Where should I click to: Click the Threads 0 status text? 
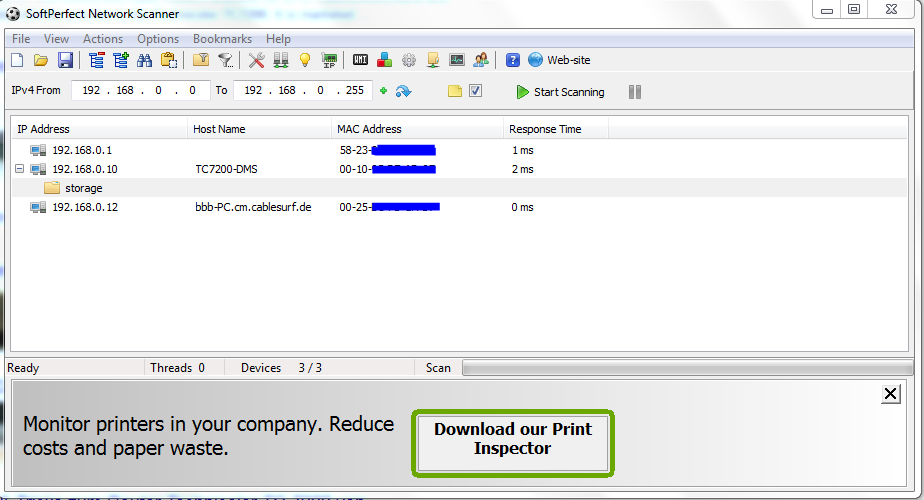177,368
